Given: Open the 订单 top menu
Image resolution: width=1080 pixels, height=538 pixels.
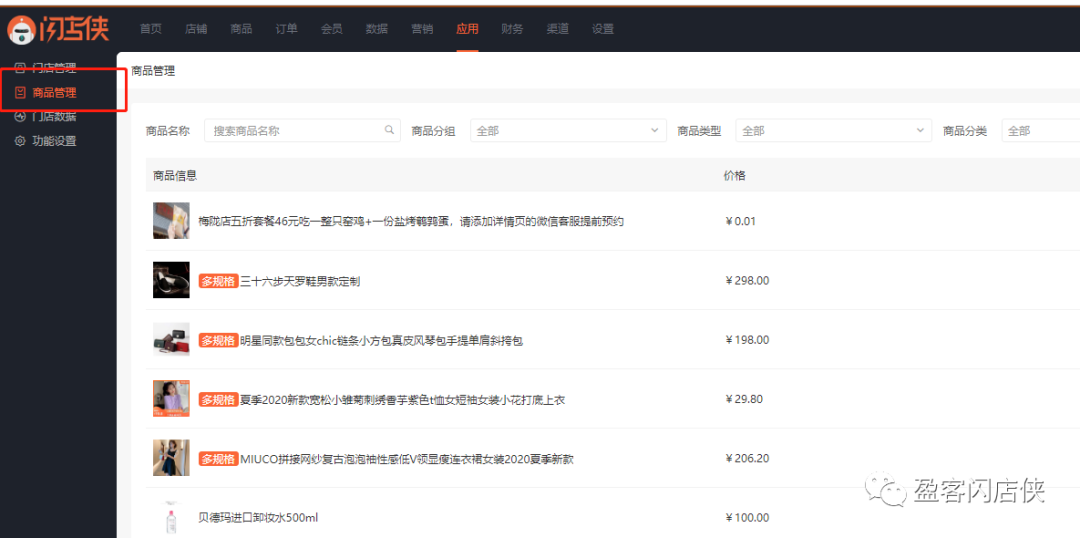Looking at the screenshot, I should click(286, 29).
